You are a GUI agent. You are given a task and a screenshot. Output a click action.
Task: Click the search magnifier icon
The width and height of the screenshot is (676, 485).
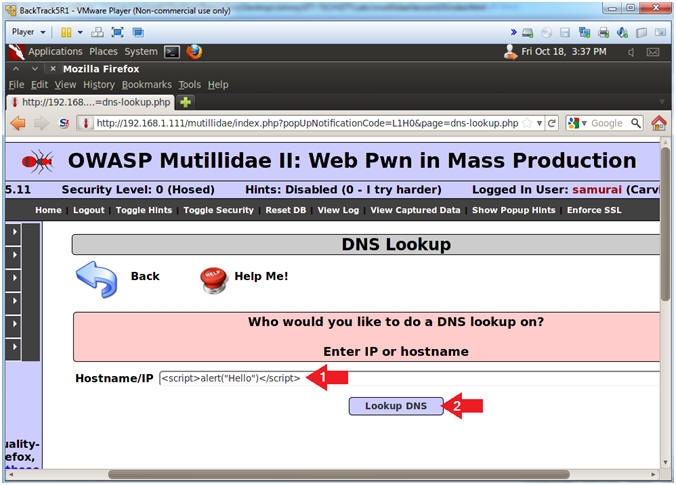pos(635,123)
